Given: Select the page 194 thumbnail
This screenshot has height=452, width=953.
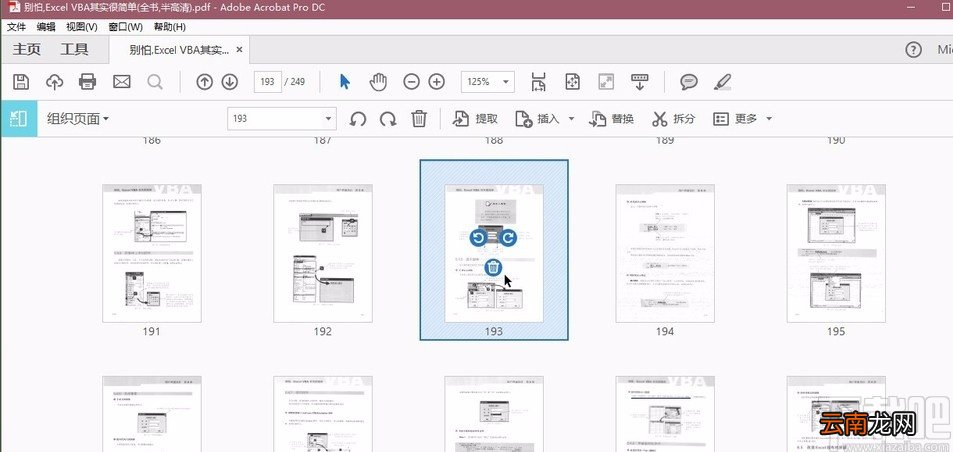Looking at the screenshot, I should tap(665, 253).
